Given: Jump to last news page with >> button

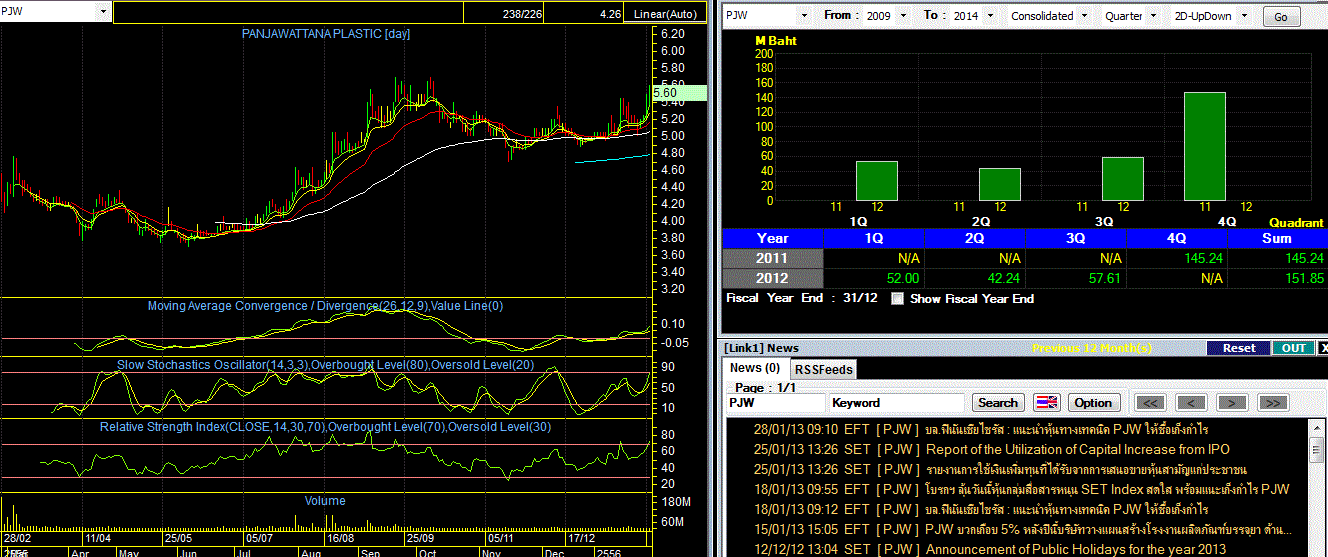Looking at the screenshot, I should (1272, 402).
